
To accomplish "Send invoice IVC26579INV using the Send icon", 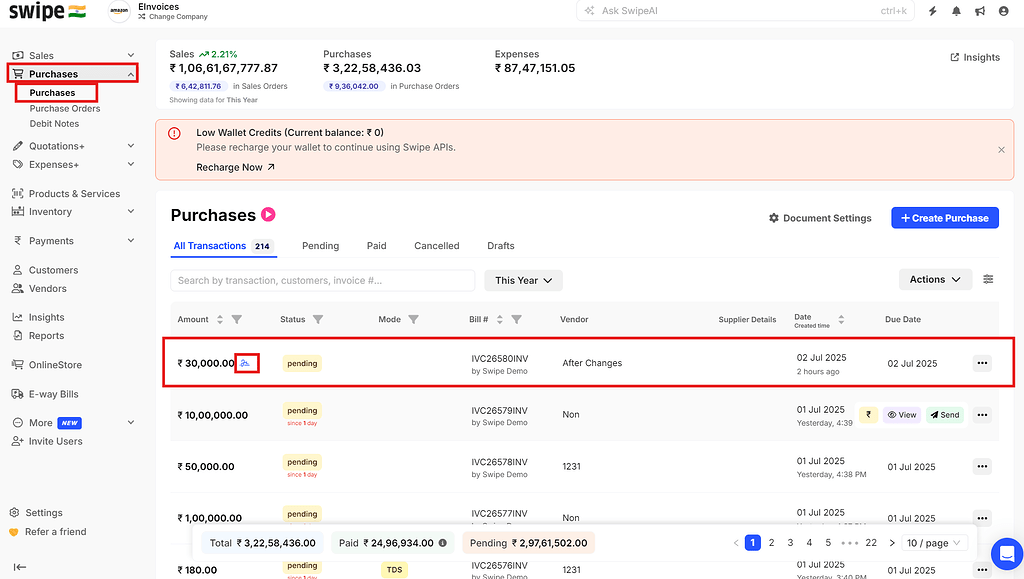I will click(x=944, y=414).
